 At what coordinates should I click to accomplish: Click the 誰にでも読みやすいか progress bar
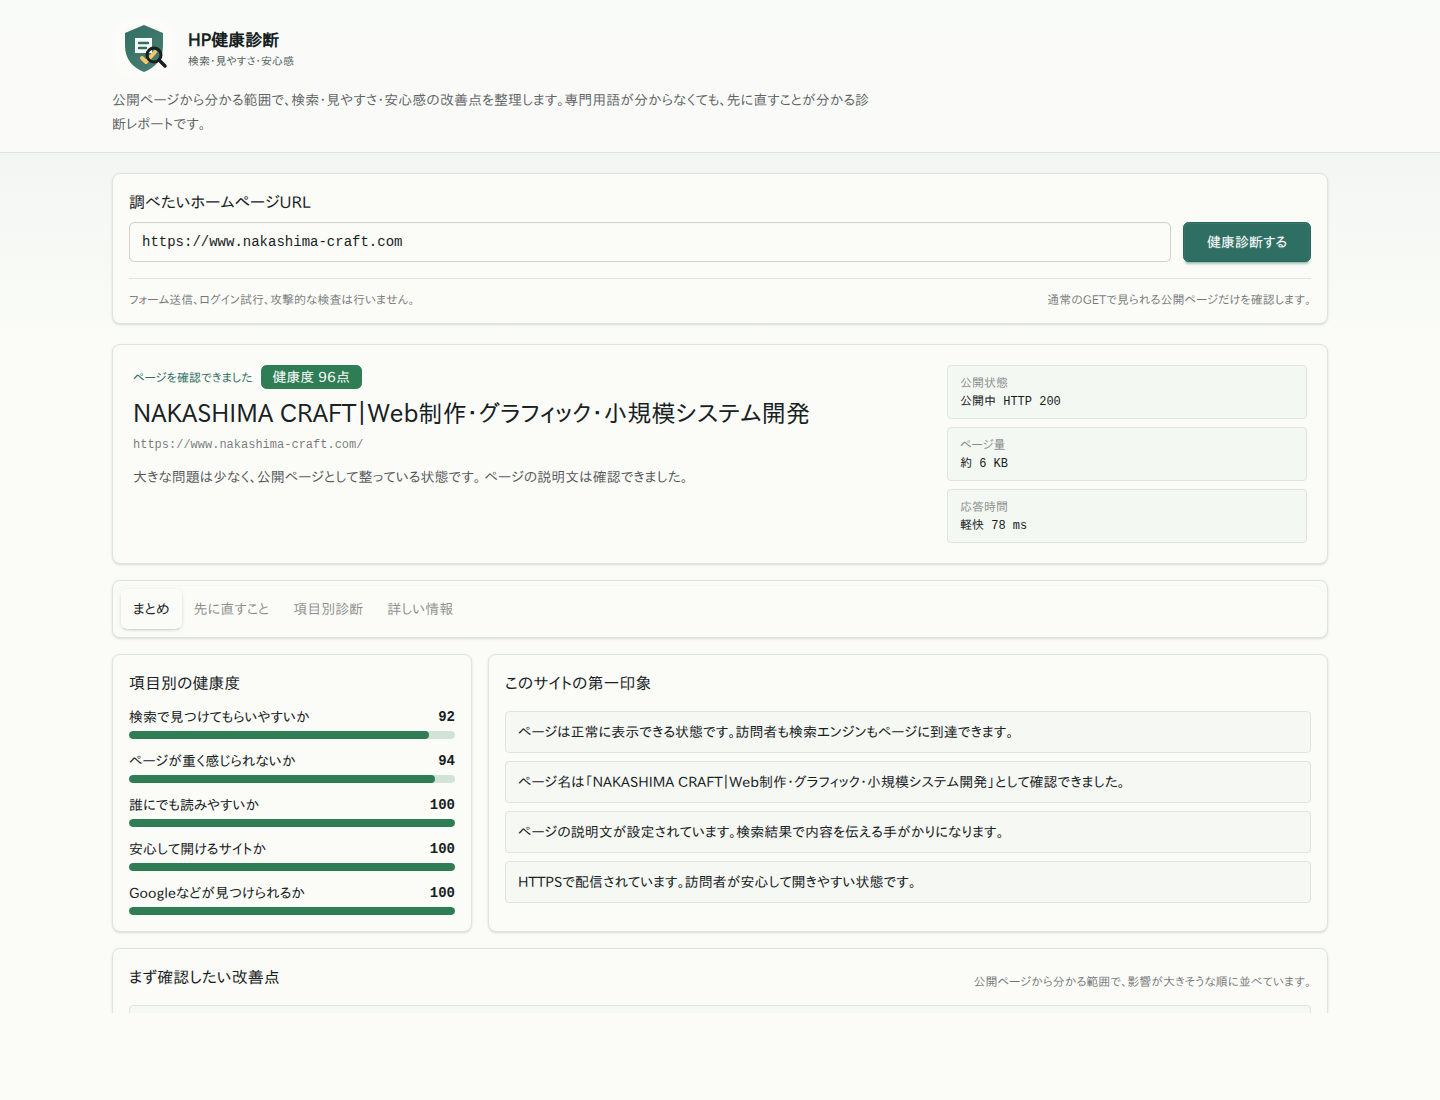pyautogui.click(x=292, y=823)
